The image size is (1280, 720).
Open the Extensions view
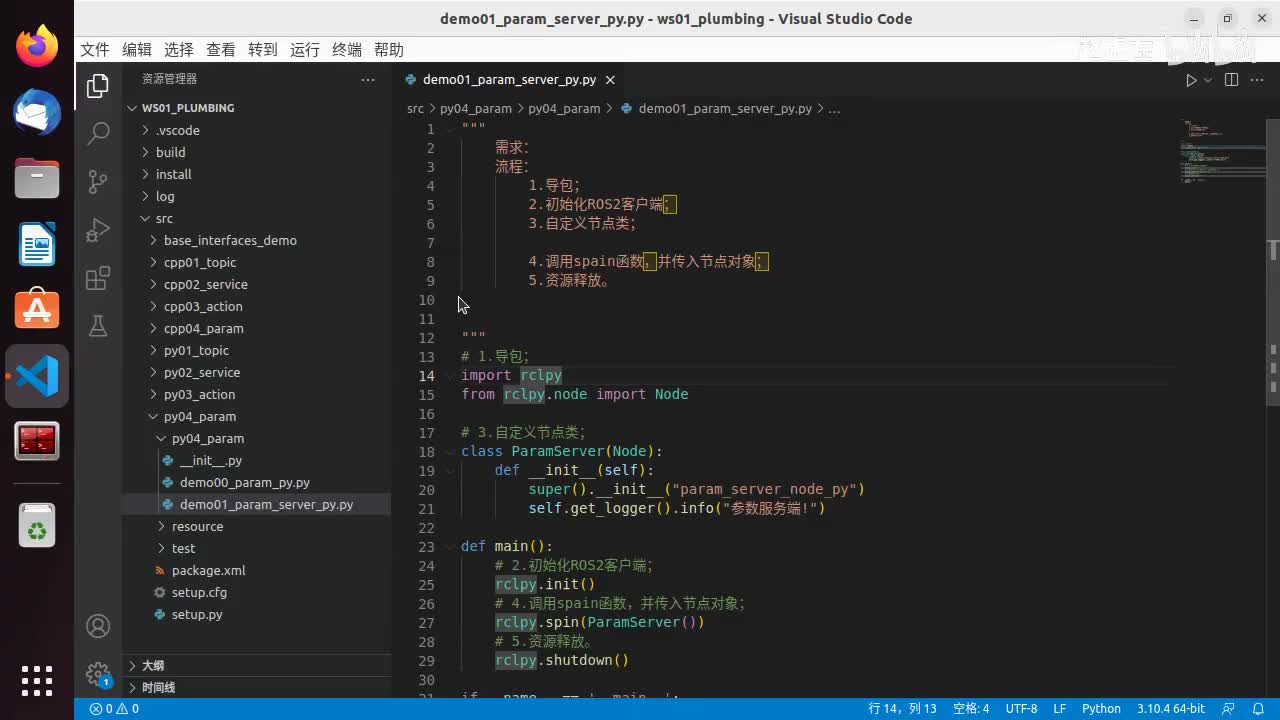tap(98, 278)
